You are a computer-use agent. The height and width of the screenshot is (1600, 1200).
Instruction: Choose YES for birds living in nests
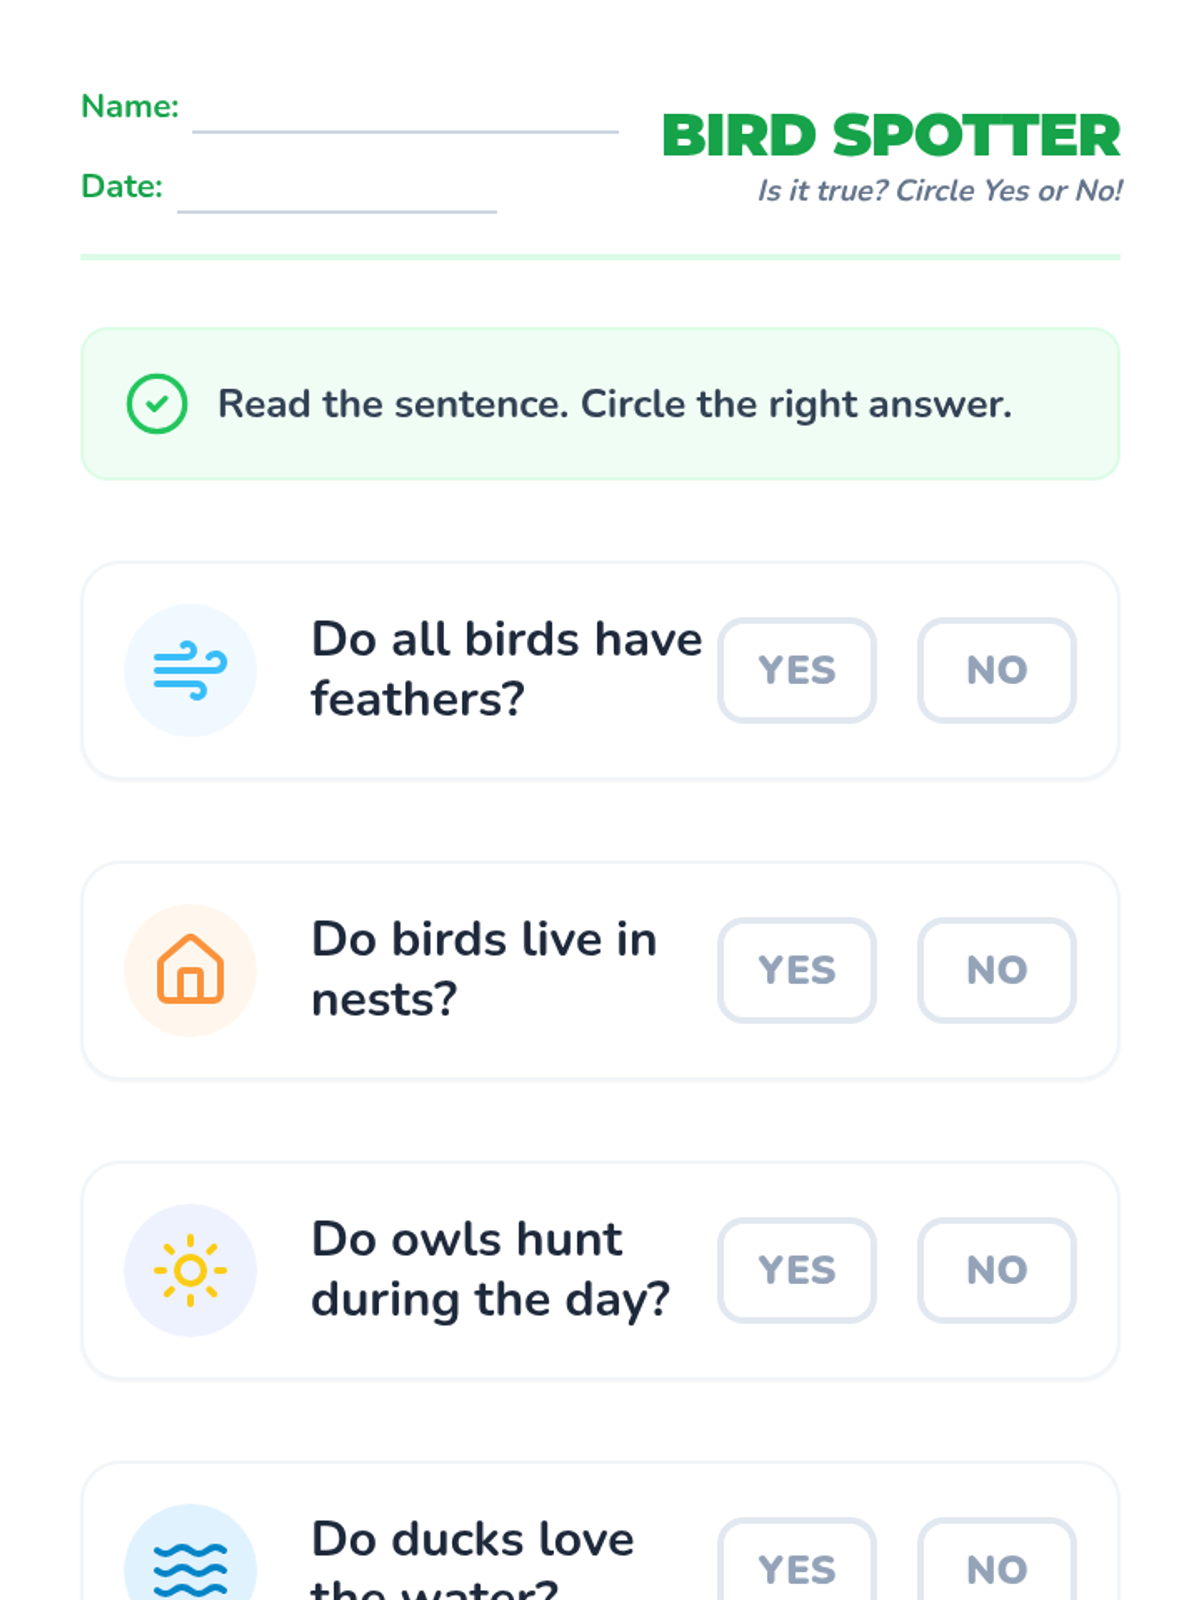(797, 970)
